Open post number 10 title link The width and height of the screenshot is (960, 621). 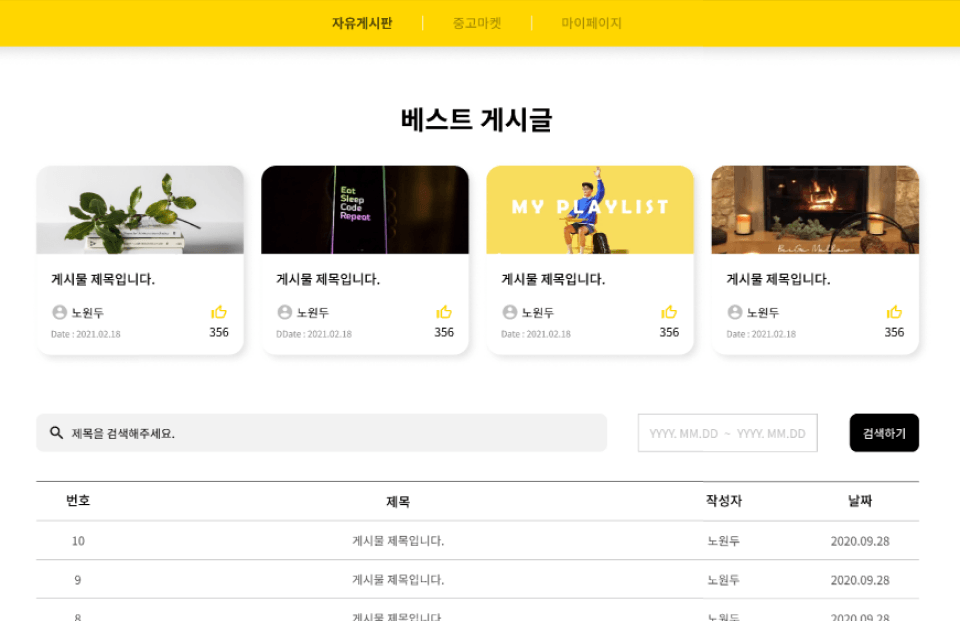(398, 541)
